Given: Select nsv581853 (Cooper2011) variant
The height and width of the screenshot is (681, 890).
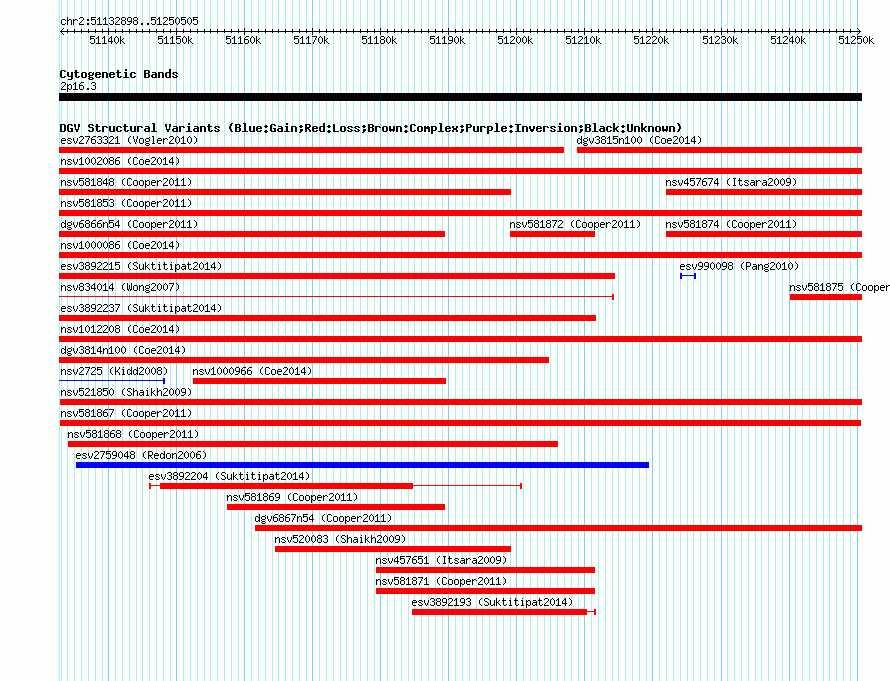Looking at the screenshot, I should coord(126,203).
